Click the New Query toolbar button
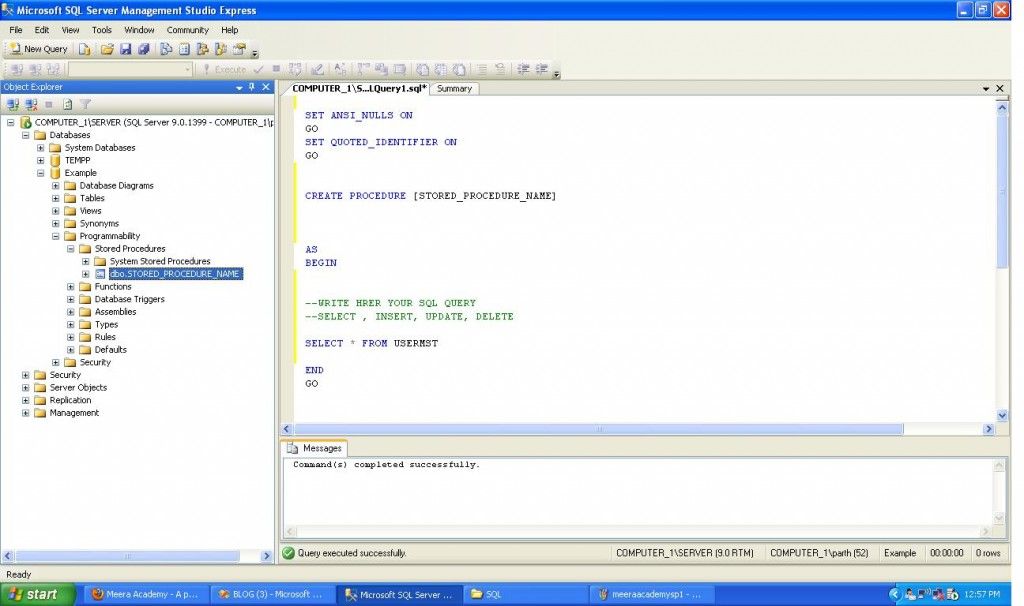1024x606 pixels. coord(39,49)
